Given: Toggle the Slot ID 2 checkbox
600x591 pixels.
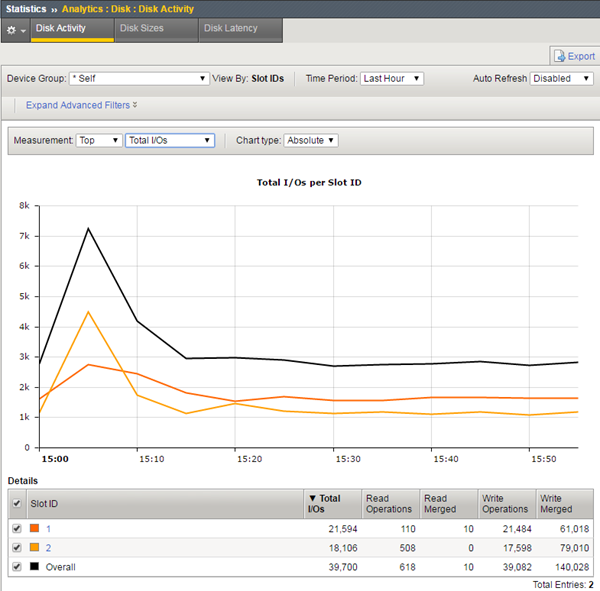Looking at the screenshot, I should tap(16, 548).
